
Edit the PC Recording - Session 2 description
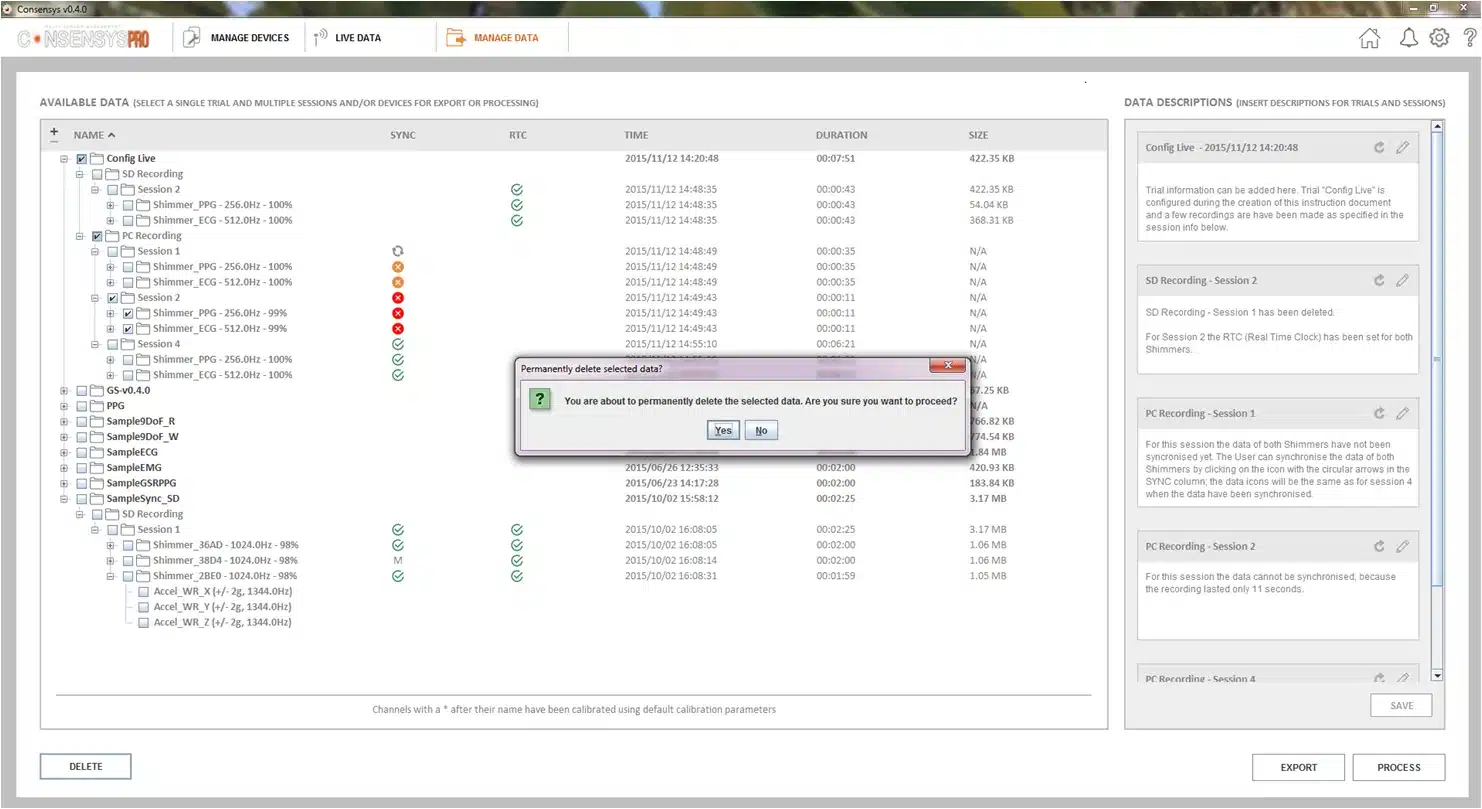(1402, 546)
